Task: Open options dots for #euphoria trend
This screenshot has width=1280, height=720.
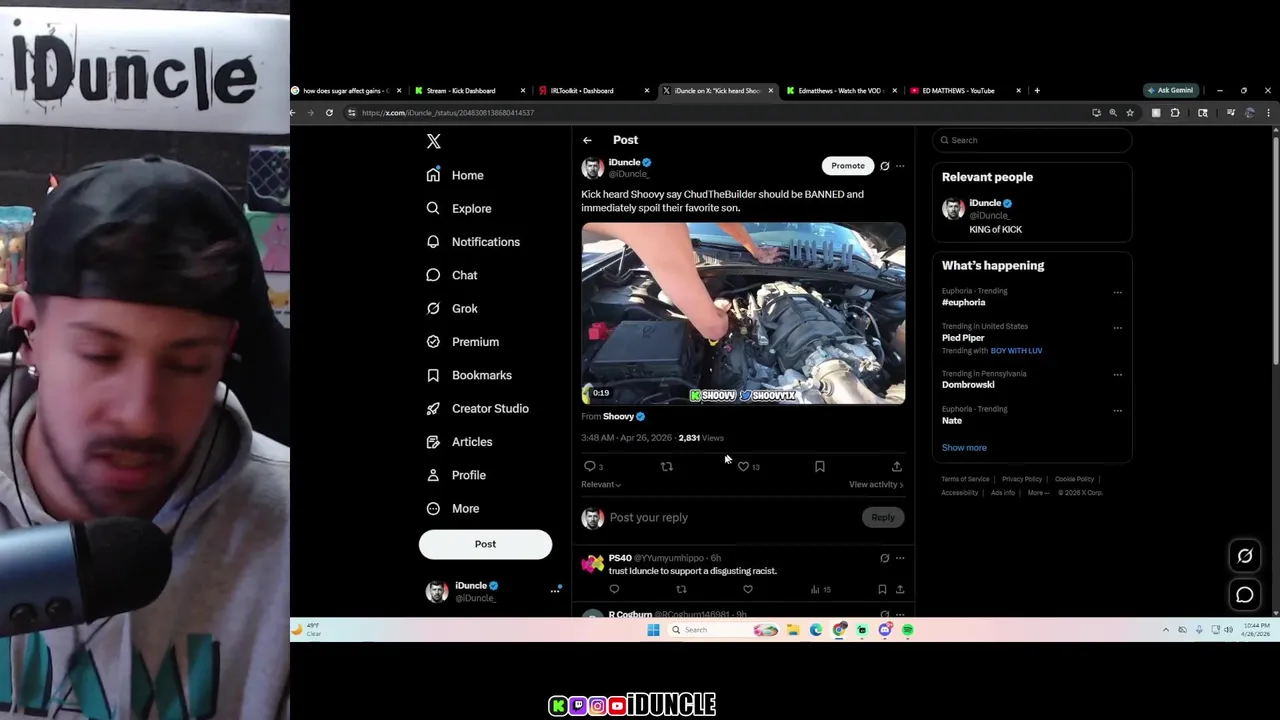Action: coord(1117,293)
